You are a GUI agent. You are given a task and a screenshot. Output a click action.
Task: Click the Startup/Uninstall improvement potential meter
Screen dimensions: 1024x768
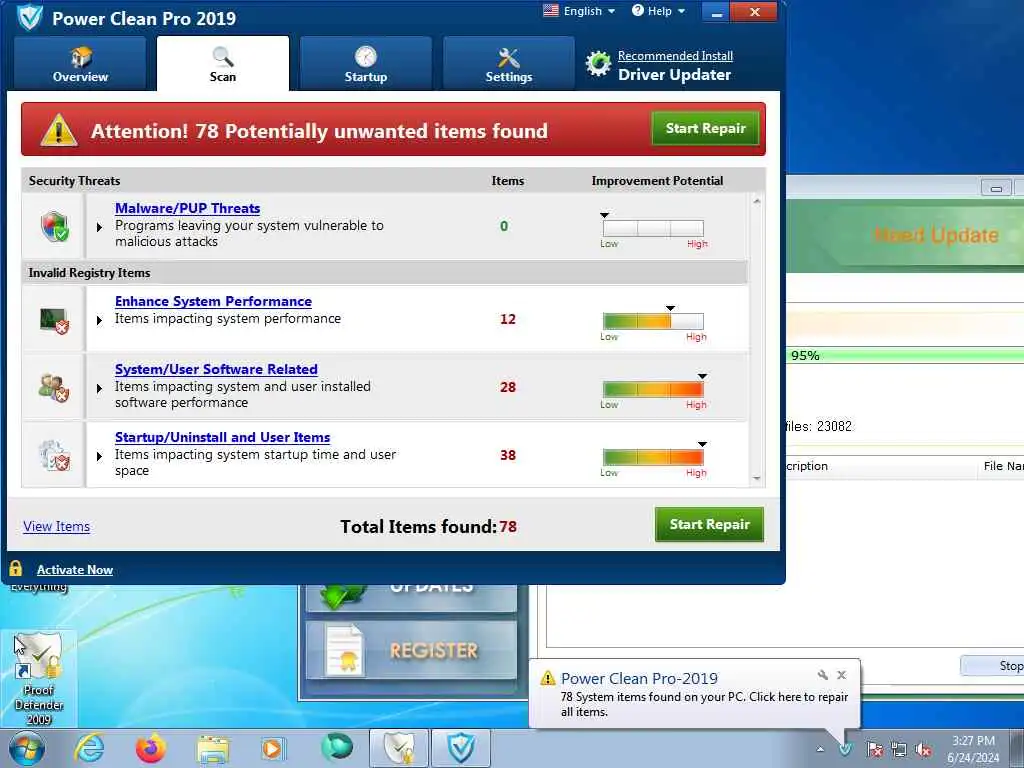[x=653, y=457]
